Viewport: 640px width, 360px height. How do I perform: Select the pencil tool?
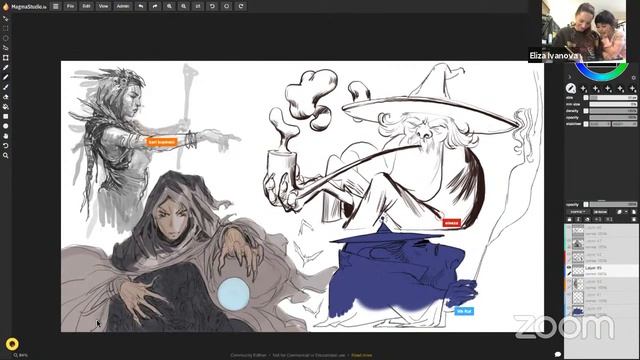click(5, 78)
